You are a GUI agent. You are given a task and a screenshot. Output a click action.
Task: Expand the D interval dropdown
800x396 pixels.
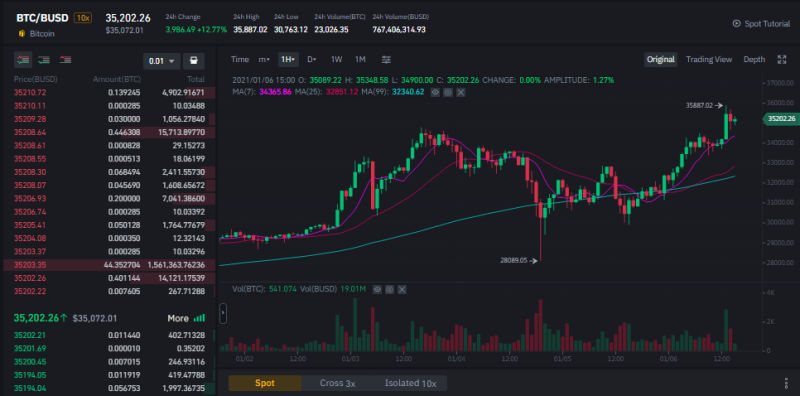(x=311, y=59)
